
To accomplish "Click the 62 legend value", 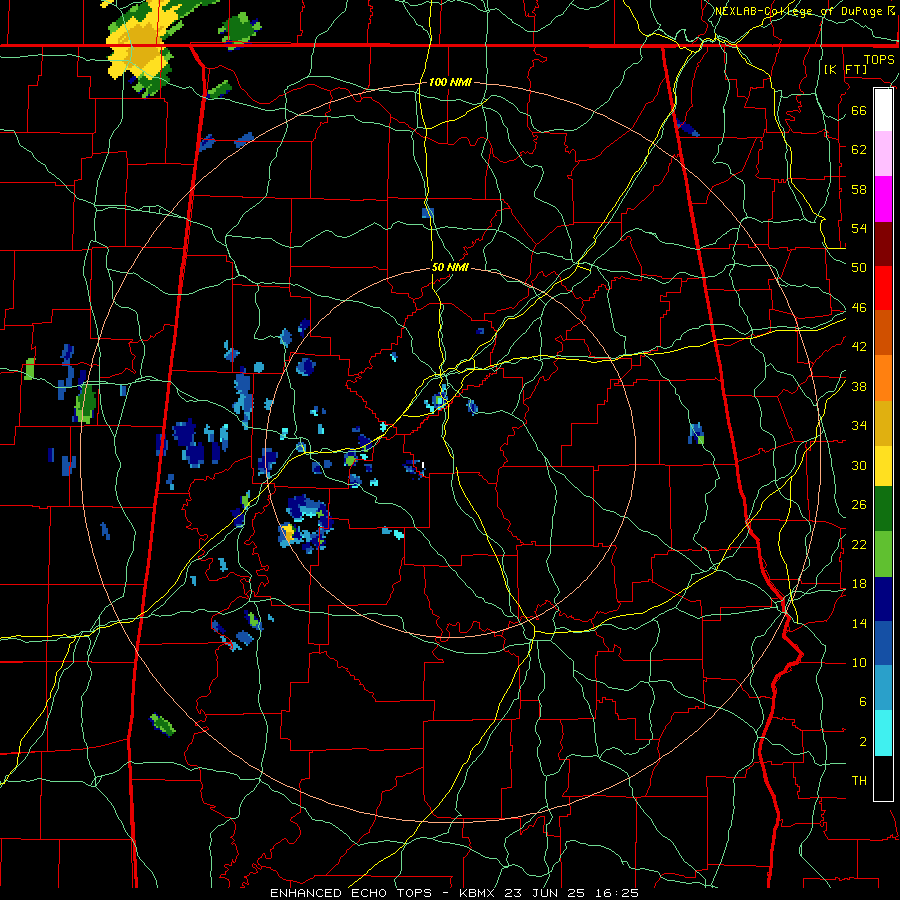I will (x=859, y=149).
